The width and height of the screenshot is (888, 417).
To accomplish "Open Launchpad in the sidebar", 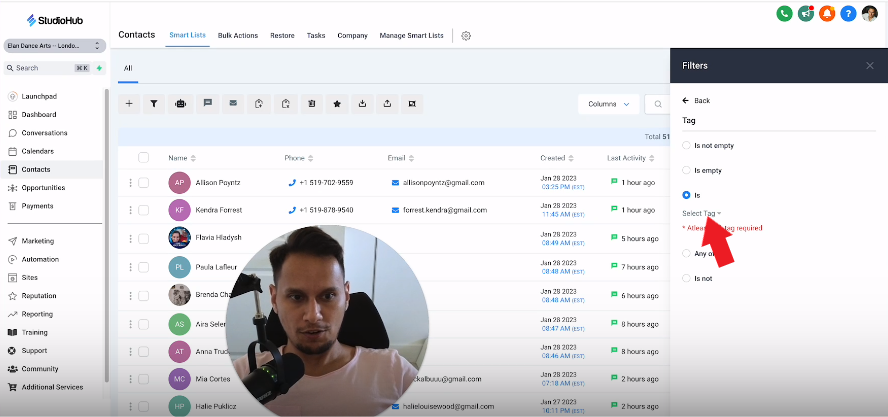I will pos(39,96).
